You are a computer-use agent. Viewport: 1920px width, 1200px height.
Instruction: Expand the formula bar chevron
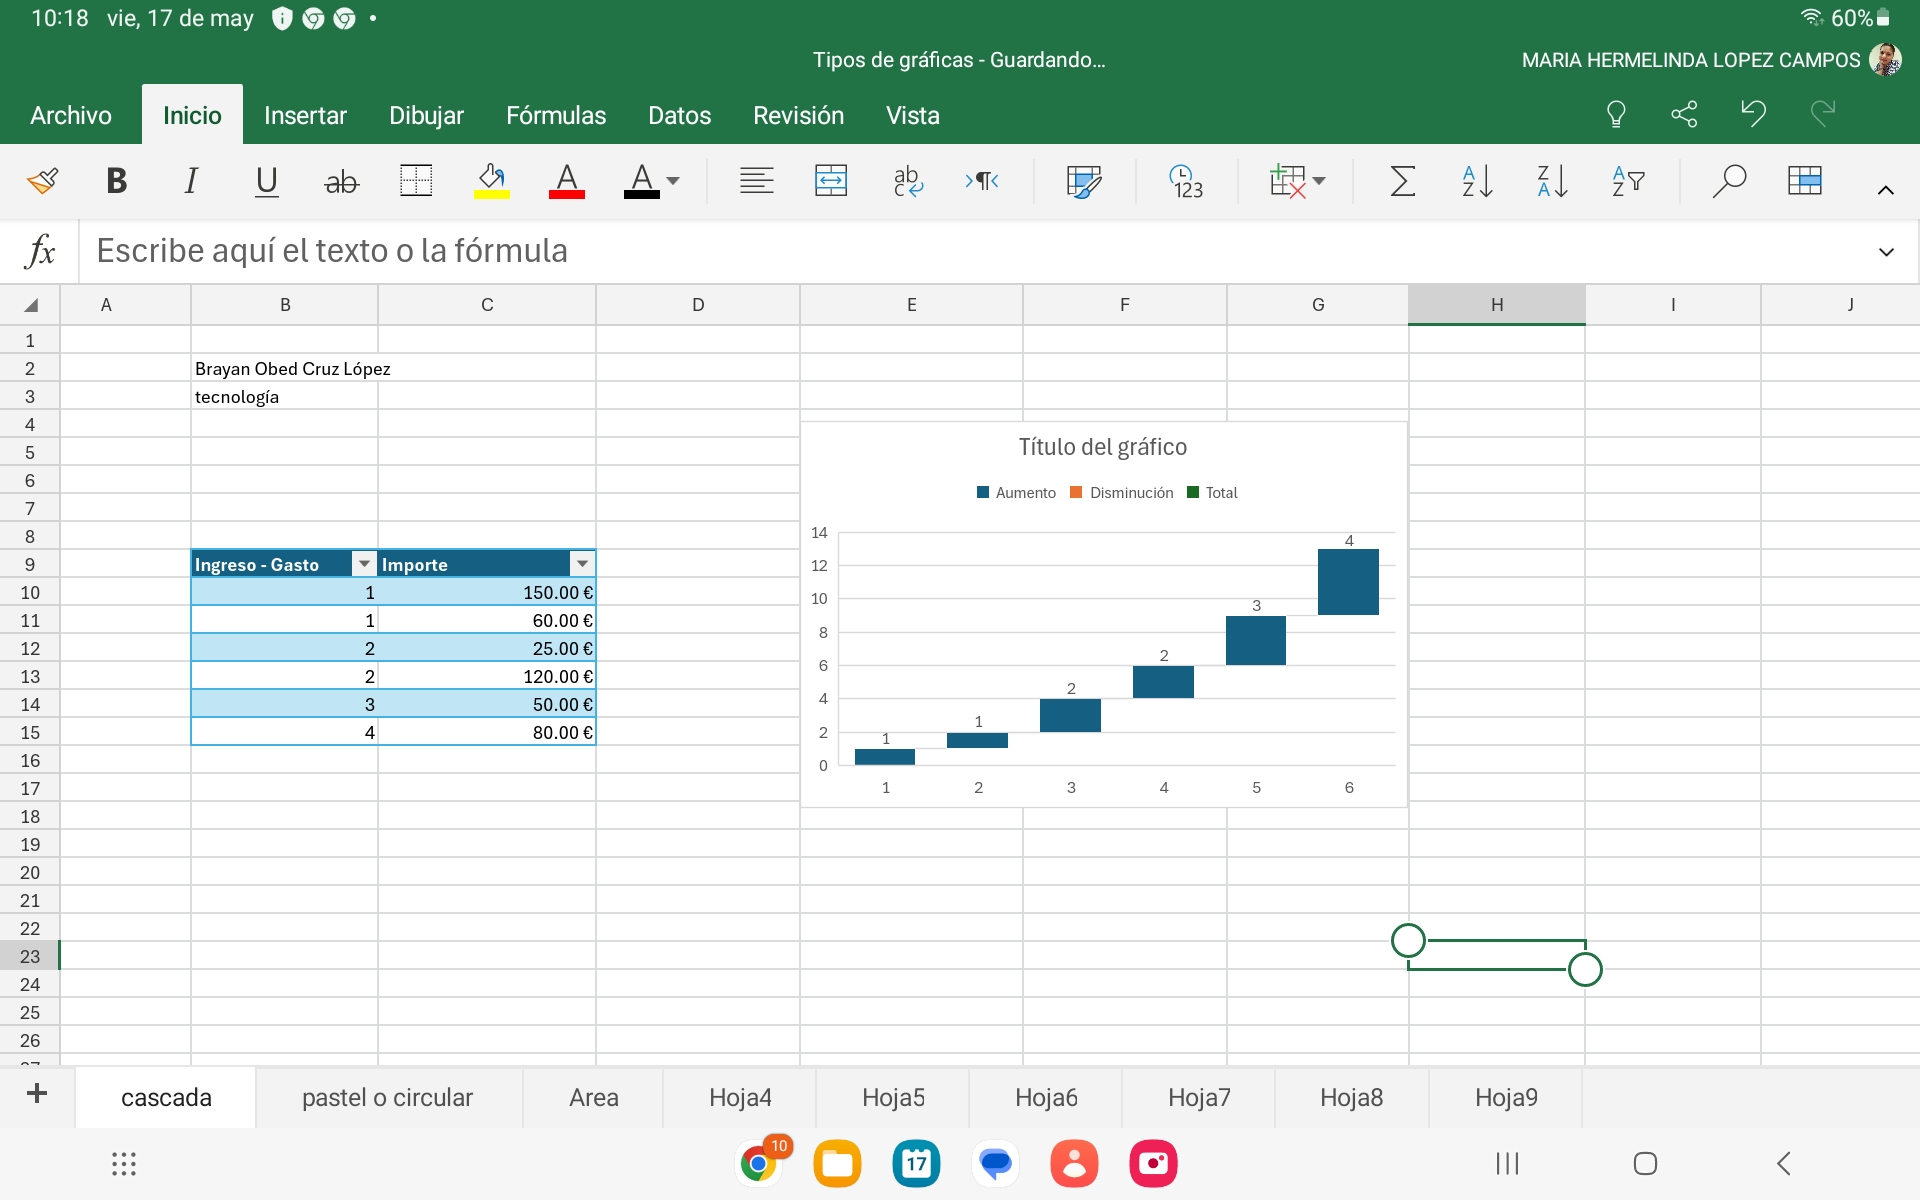tap(1886, 252)
